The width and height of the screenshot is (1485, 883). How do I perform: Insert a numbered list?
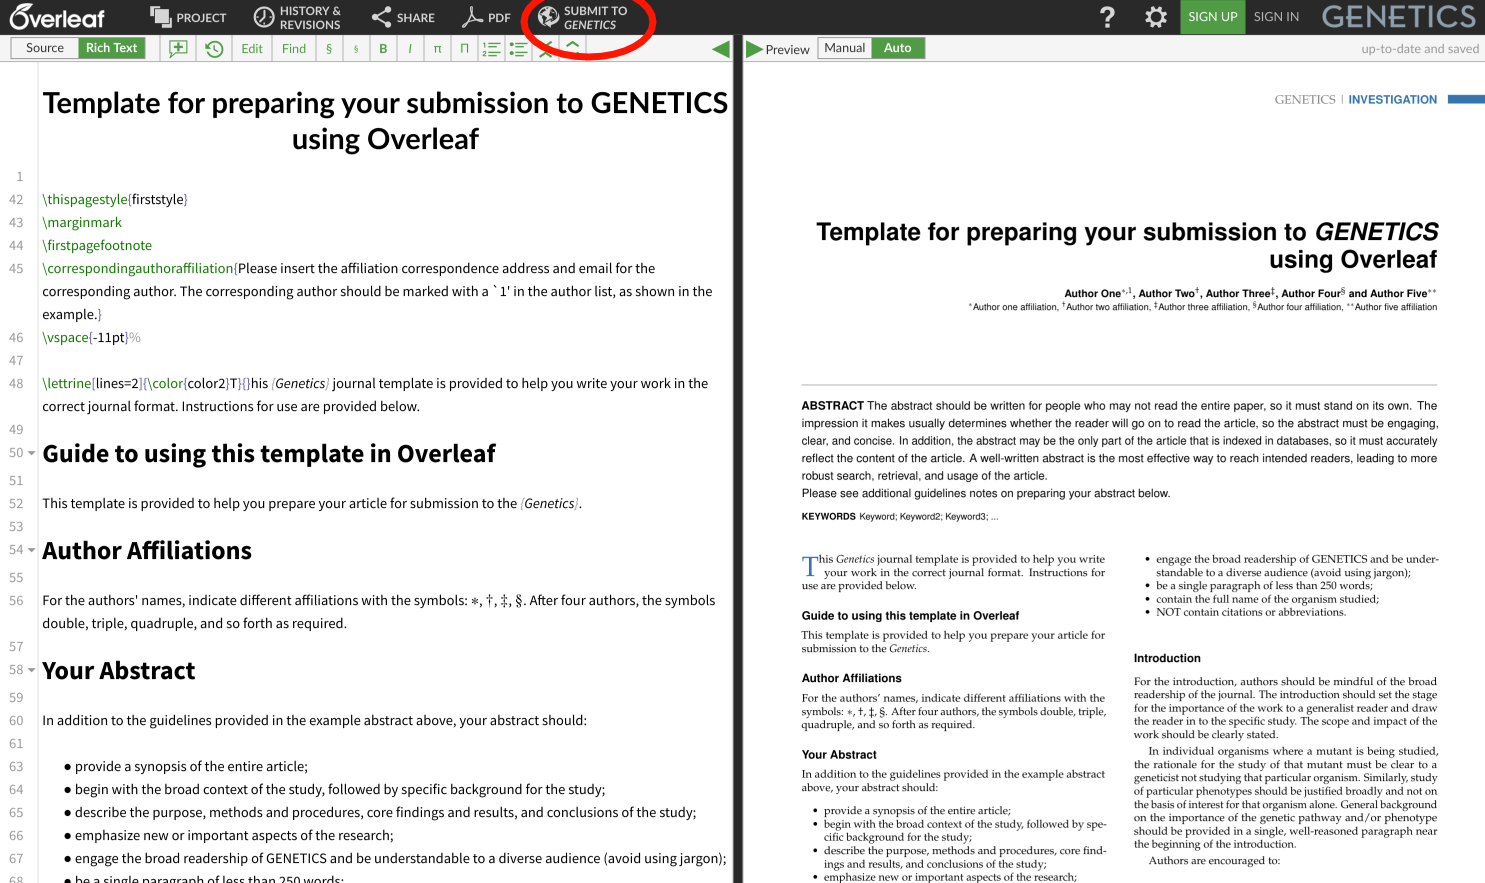[491, 48]
